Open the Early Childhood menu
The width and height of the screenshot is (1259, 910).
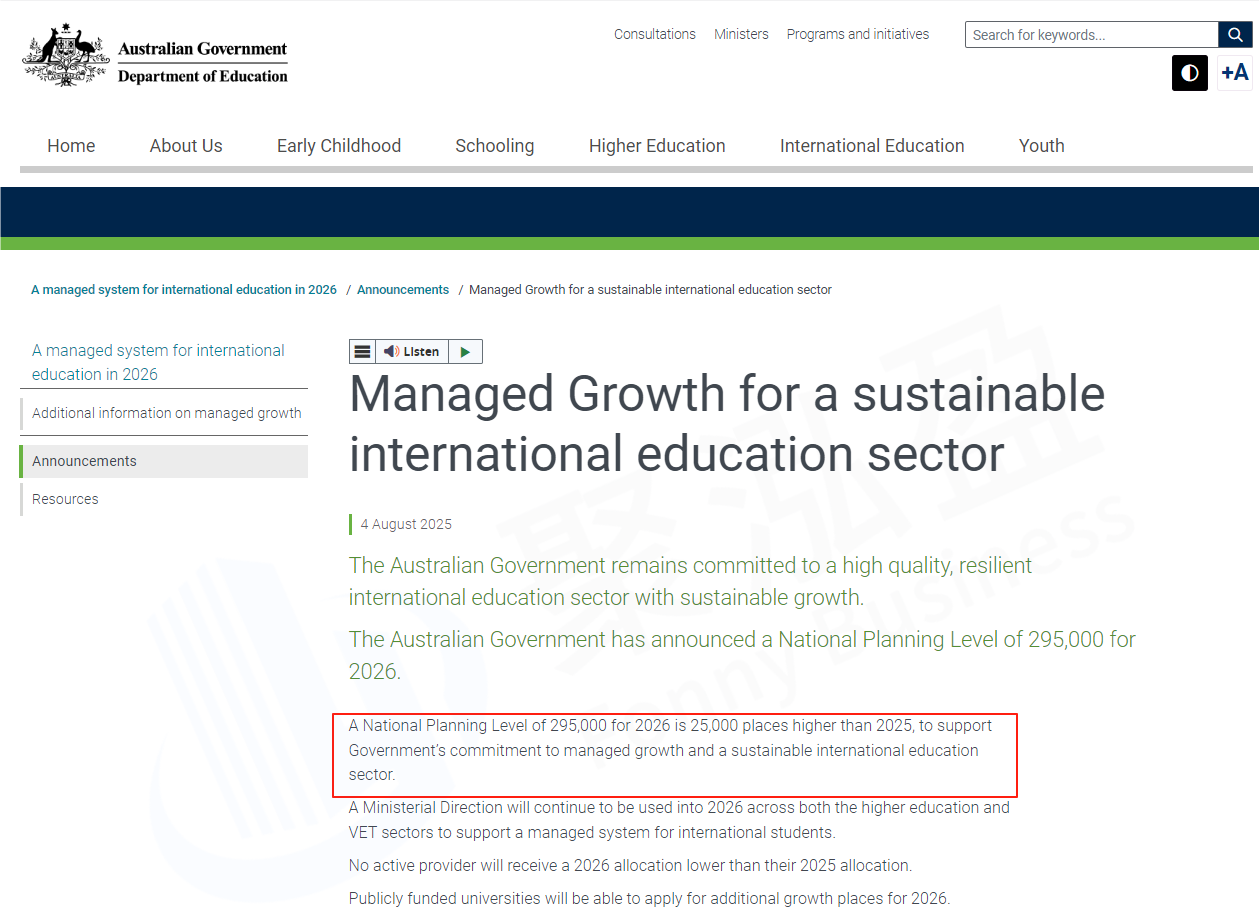338,146
